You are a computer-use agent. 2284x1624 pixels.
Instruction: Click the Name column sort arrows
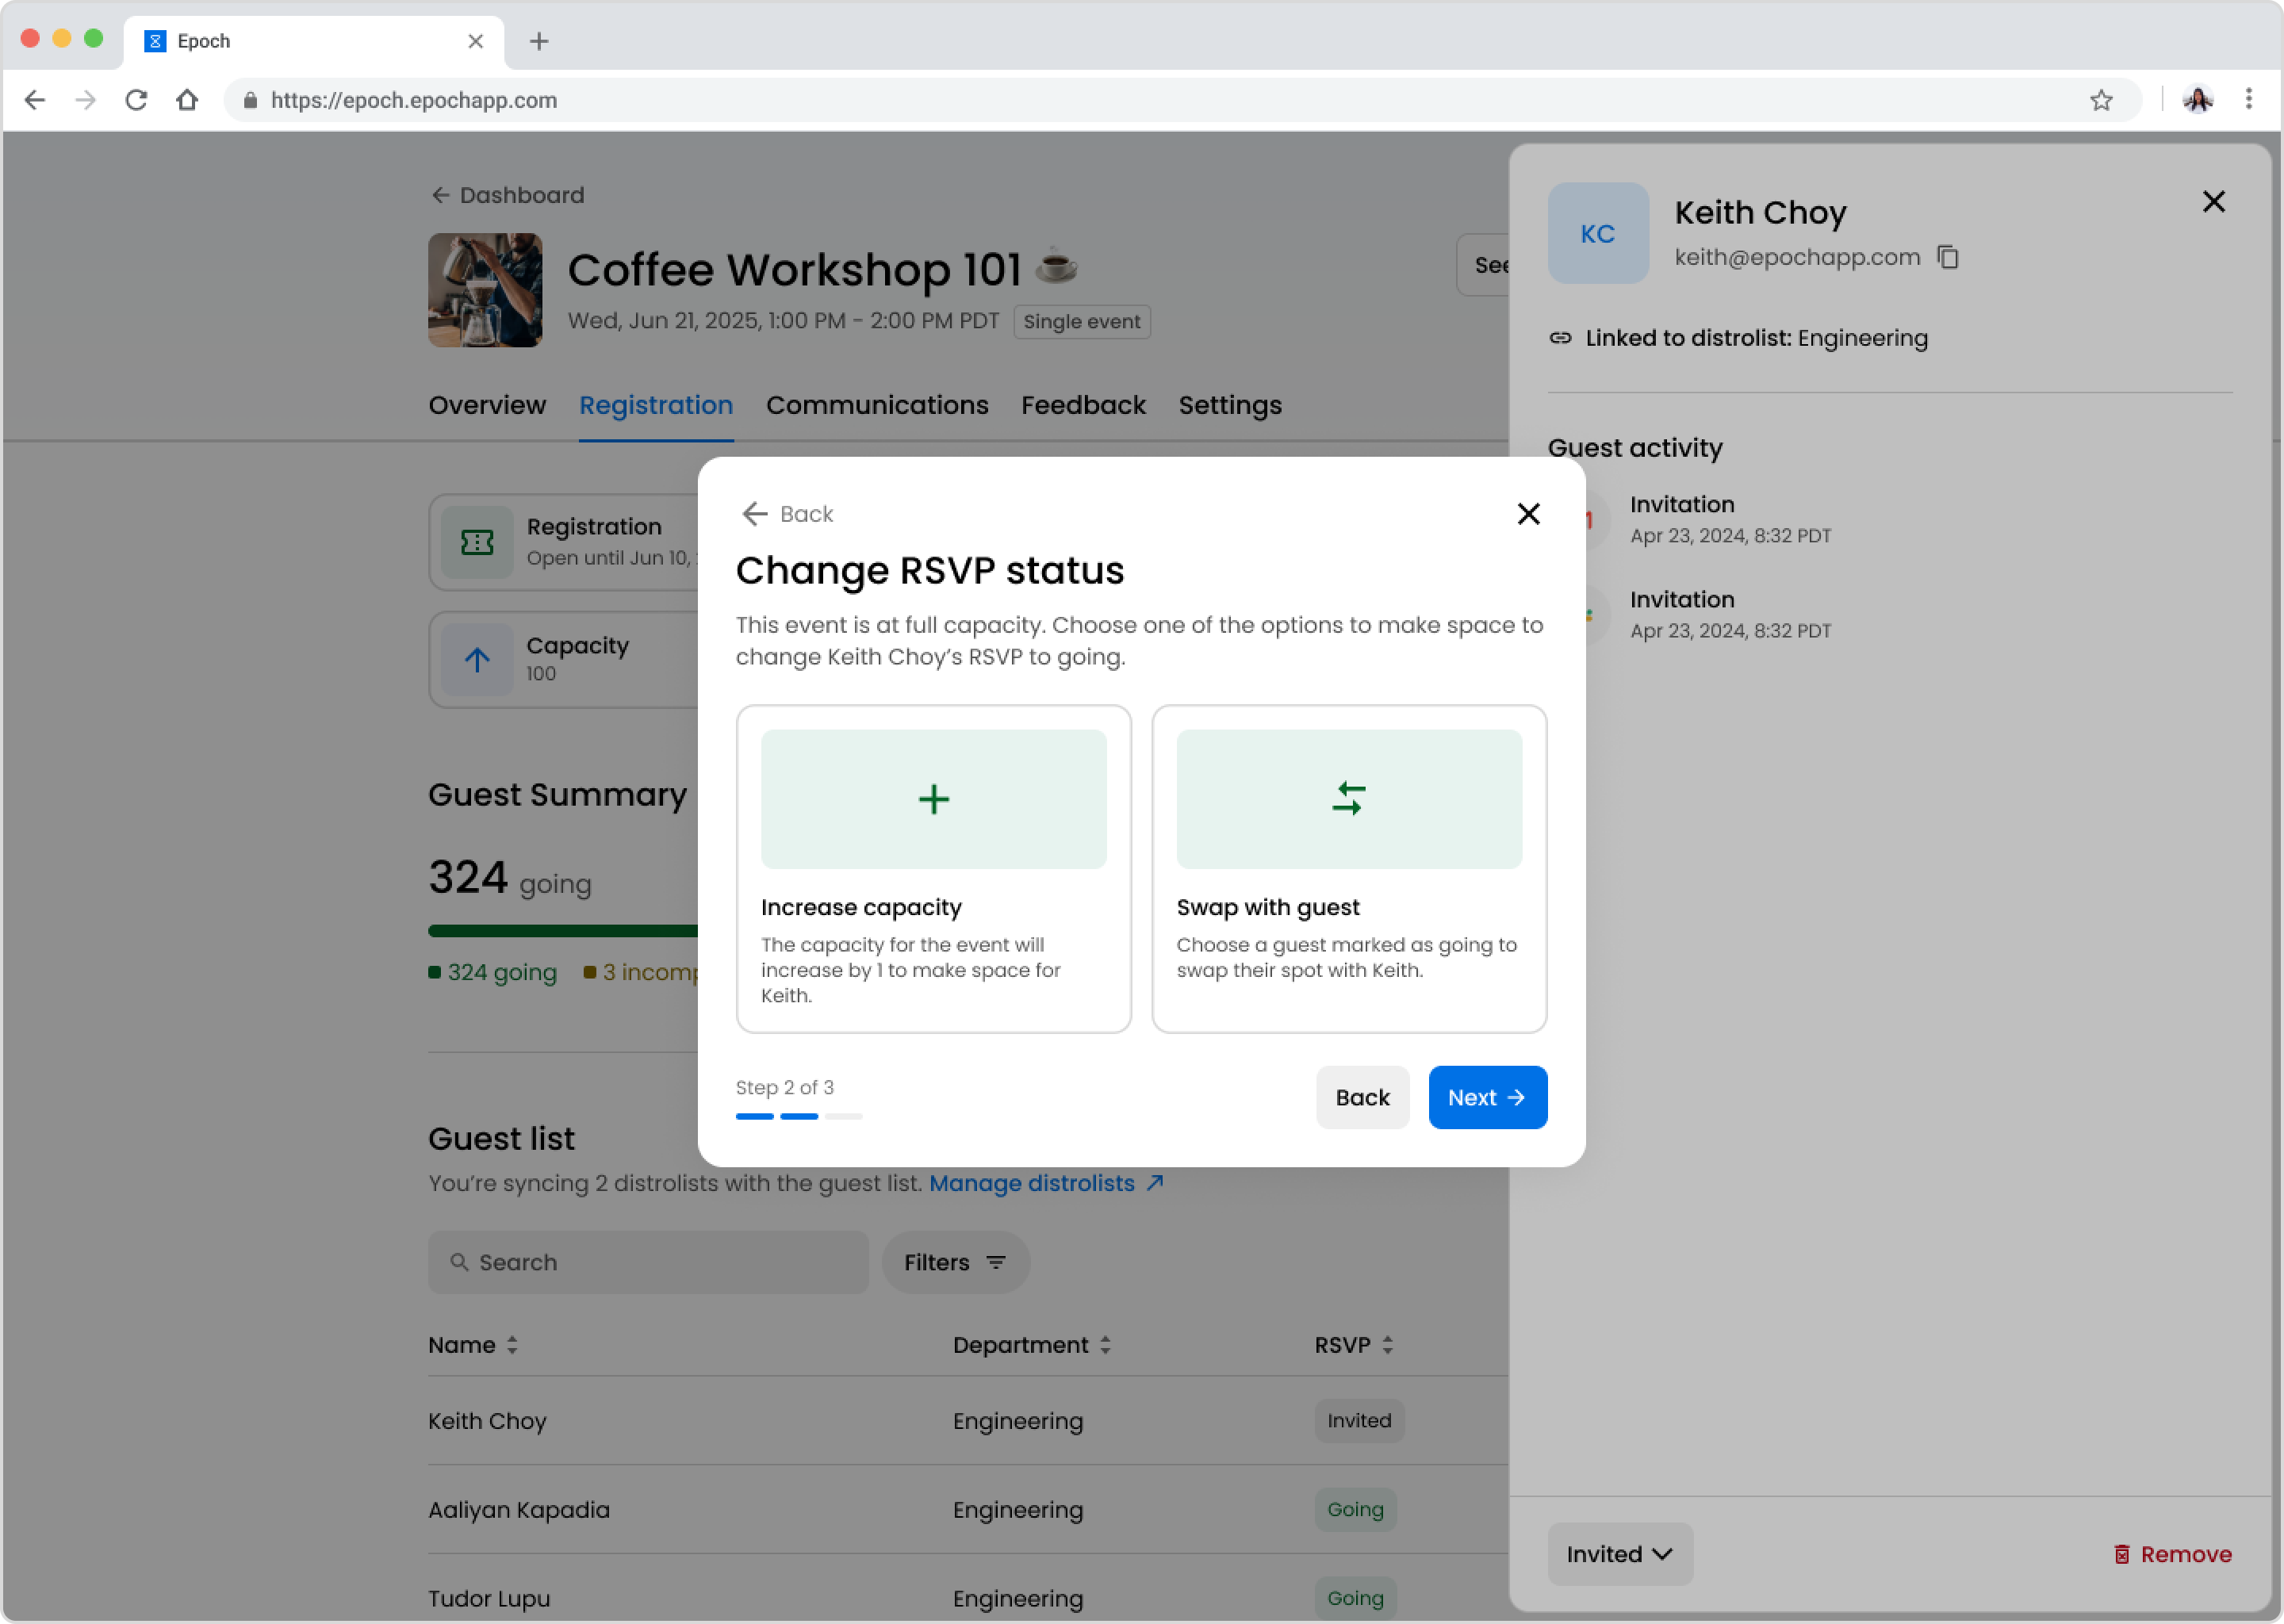pos(512,1345)
